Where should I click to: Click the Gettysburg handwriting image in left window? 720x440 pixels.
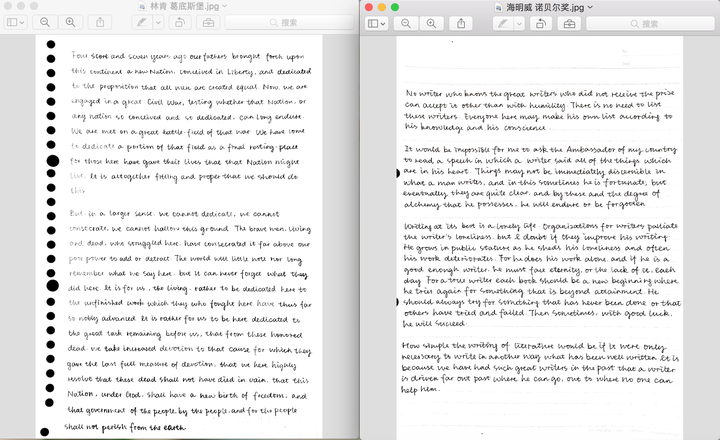179,237
